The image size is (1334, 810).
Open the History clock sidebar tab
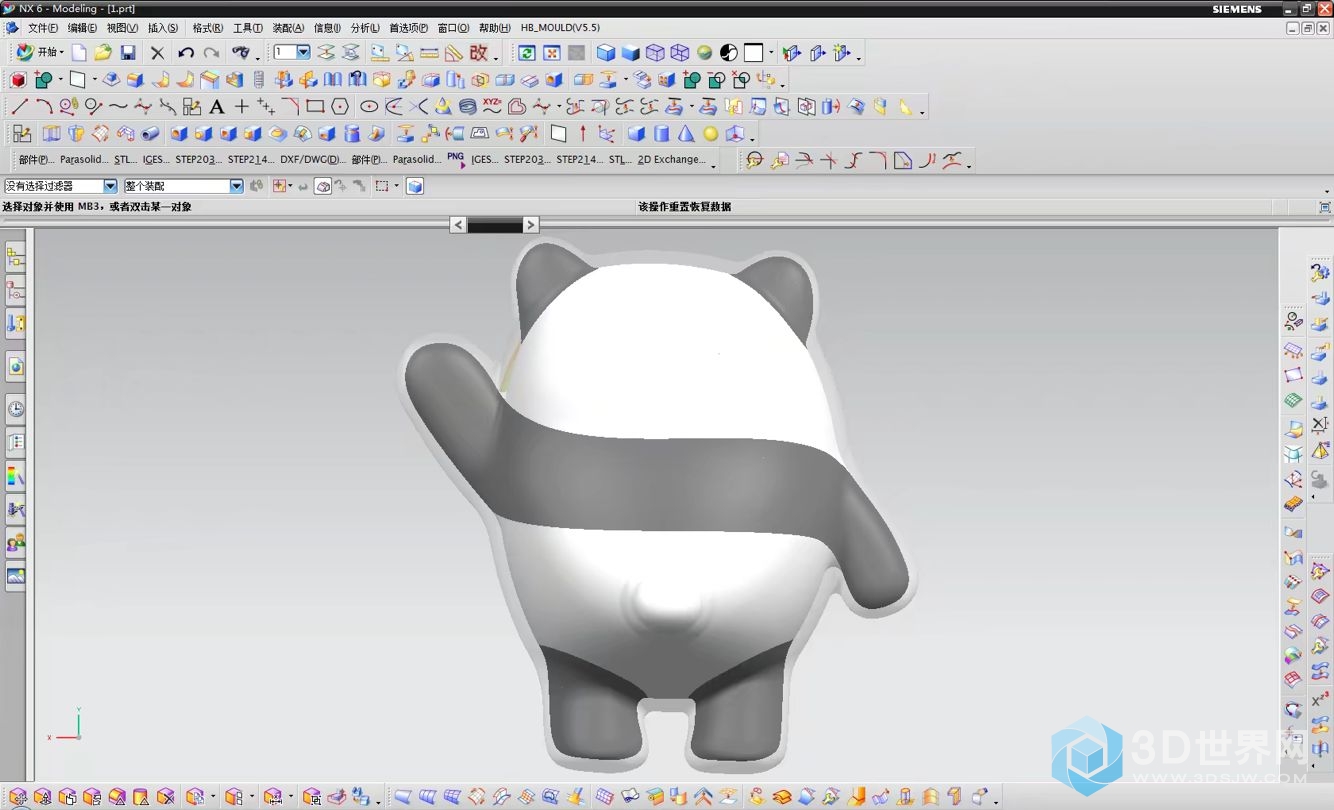coord(15,408)
